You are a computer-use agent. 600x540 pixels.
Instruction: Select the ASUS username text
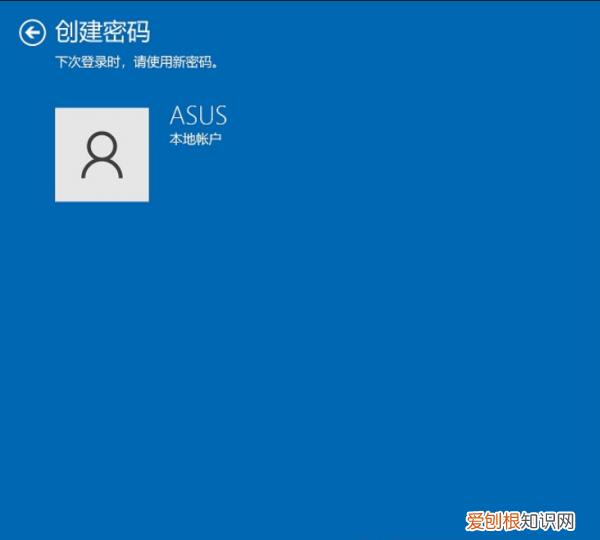point(198,116)
